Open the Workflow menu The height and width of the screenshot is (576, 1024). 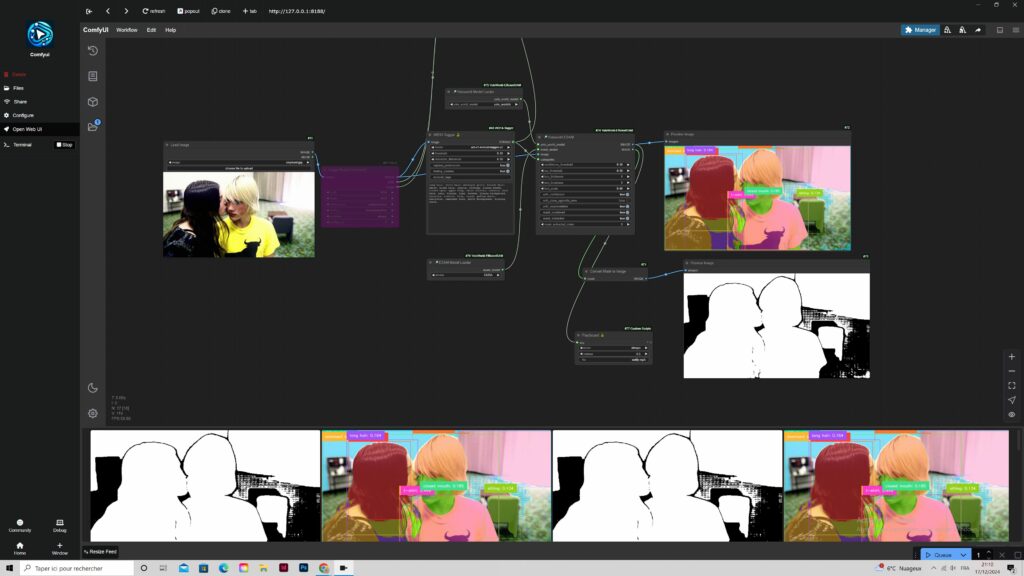(127, 30)
